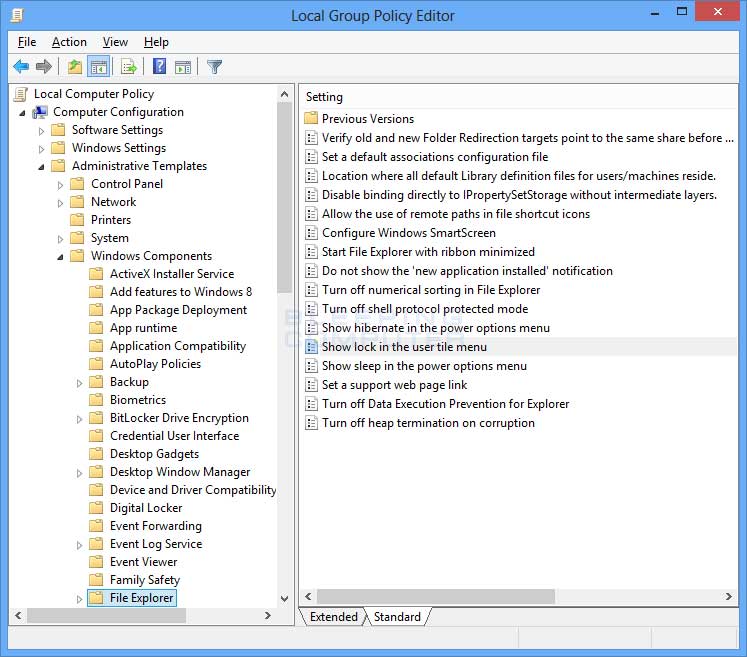Go up one level with folder icon
Viewport: 747px width, 657px height.
[74, 67]
